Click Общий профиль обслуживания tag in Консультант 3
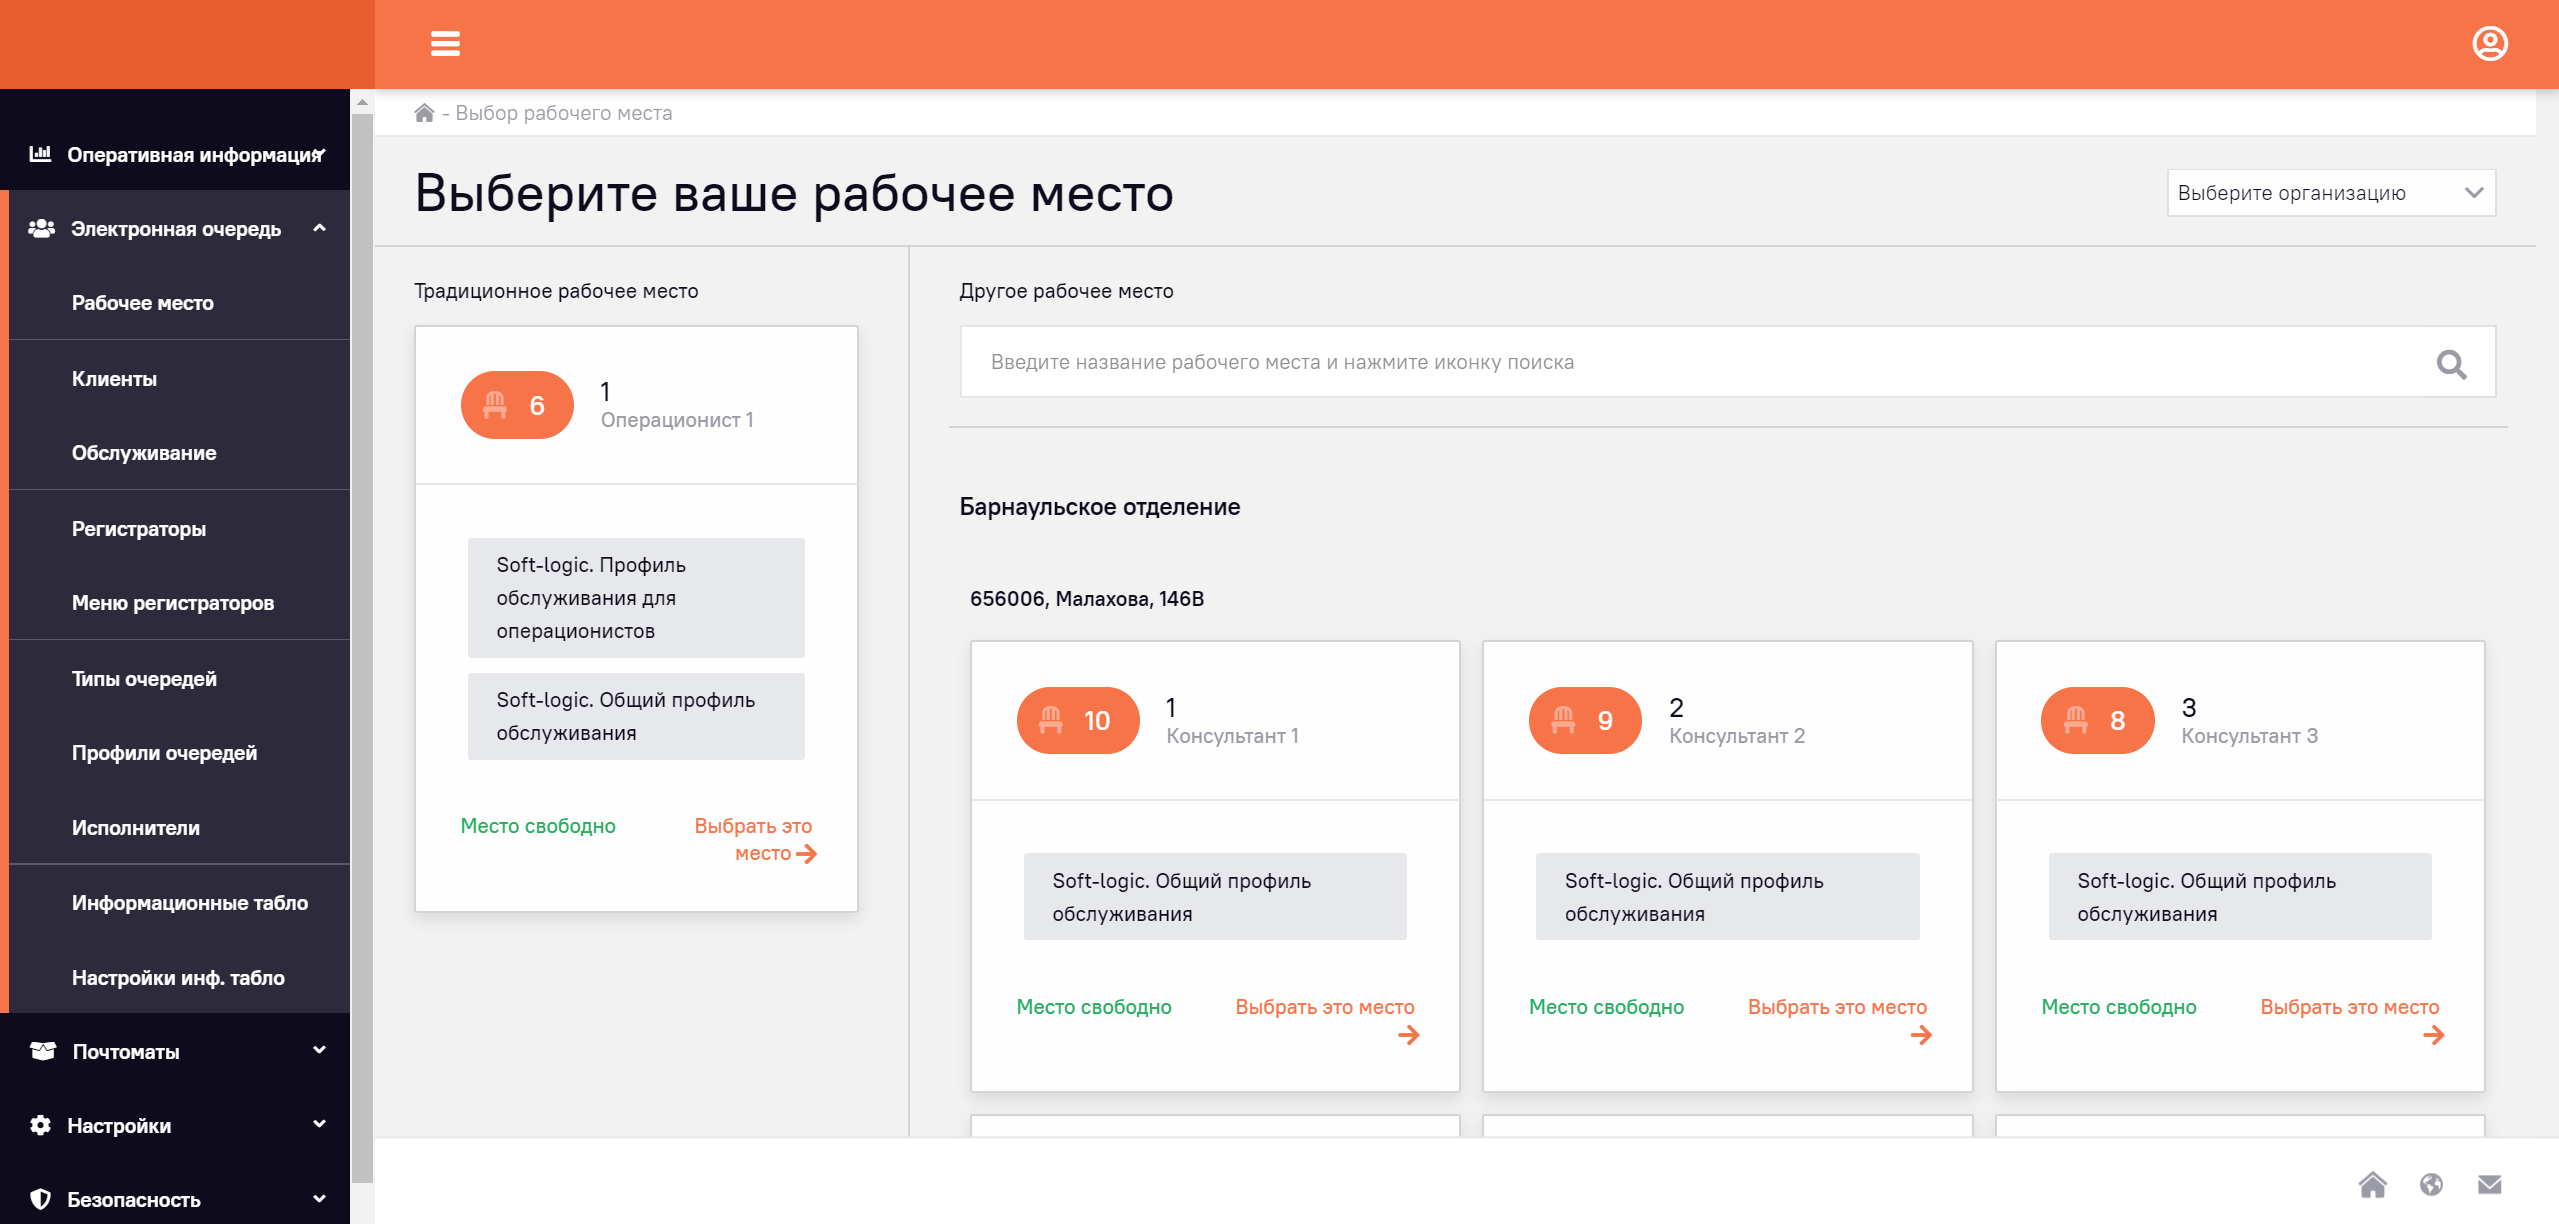Screen dimensions: 2559x1224 coord(2240,897)
